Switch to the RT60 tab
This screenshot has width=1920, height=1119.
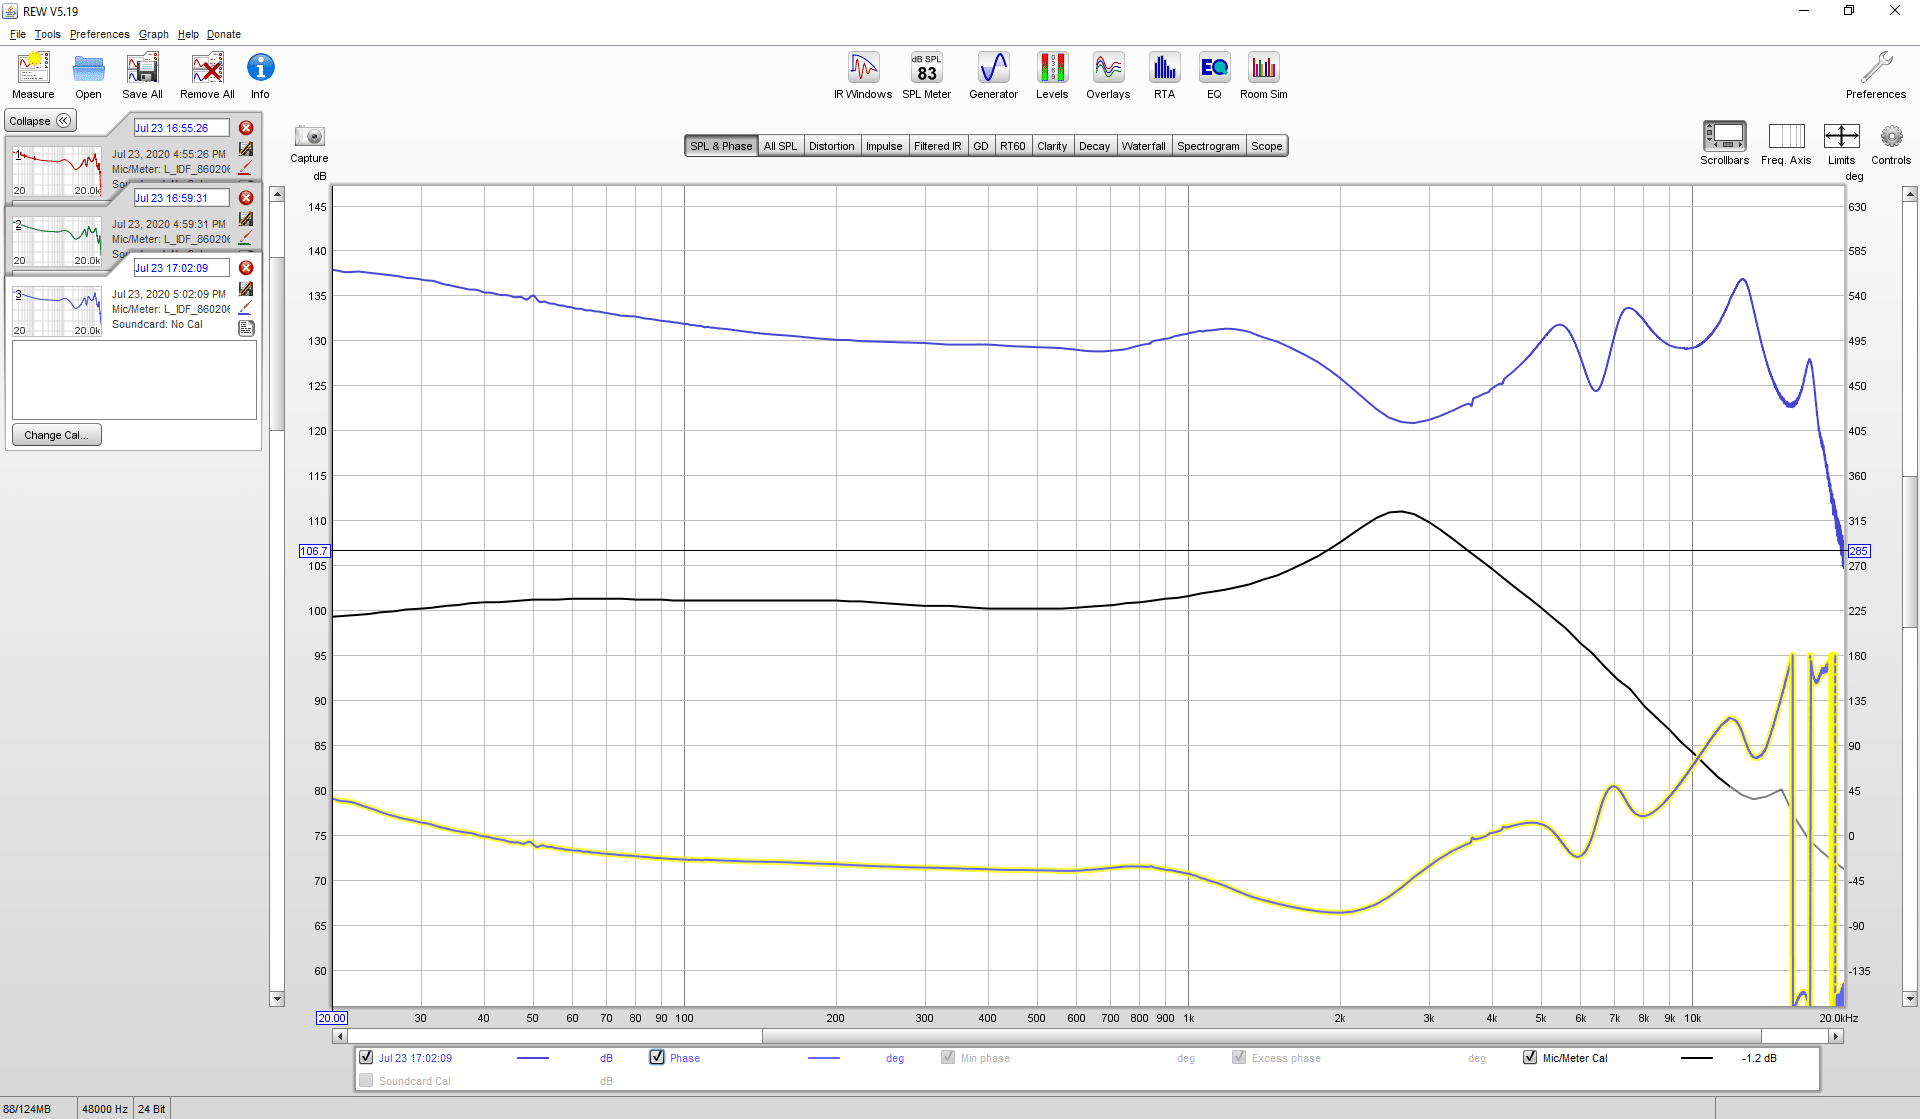point(1013,146)
